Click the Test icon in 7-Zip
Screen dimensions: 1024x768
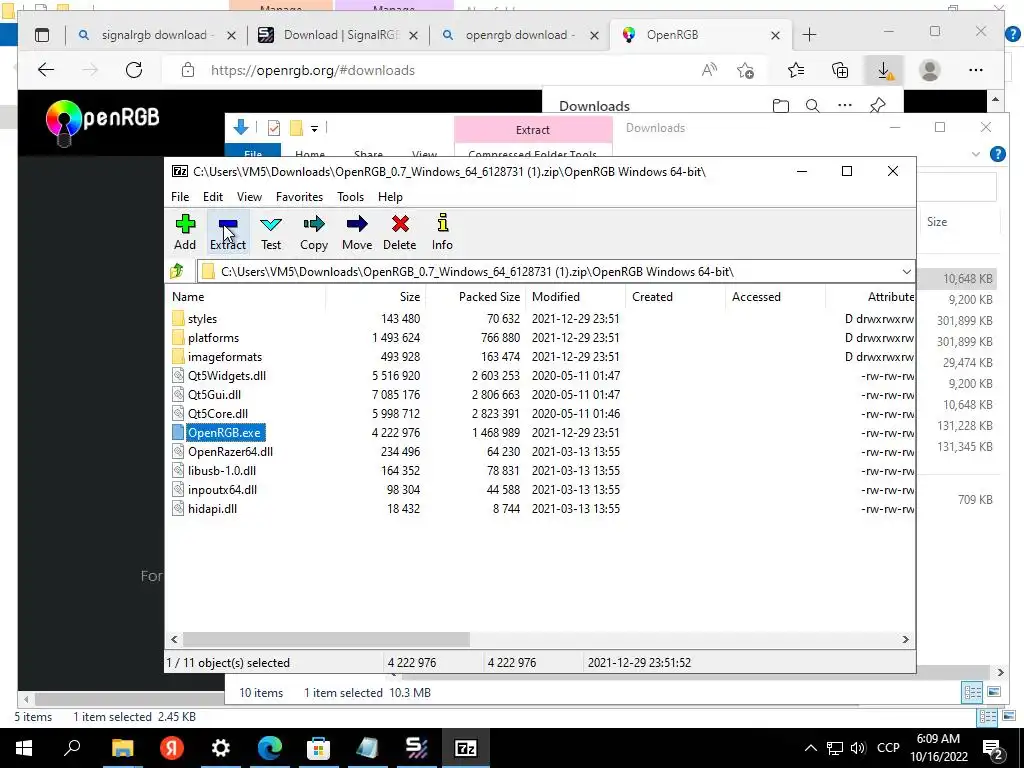[271, 232]
